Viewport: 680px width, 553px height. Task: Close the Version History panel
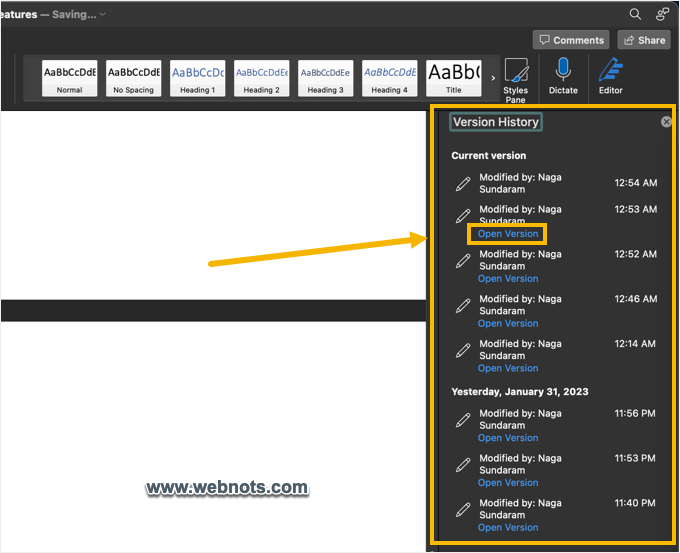(x=667, y=122)
